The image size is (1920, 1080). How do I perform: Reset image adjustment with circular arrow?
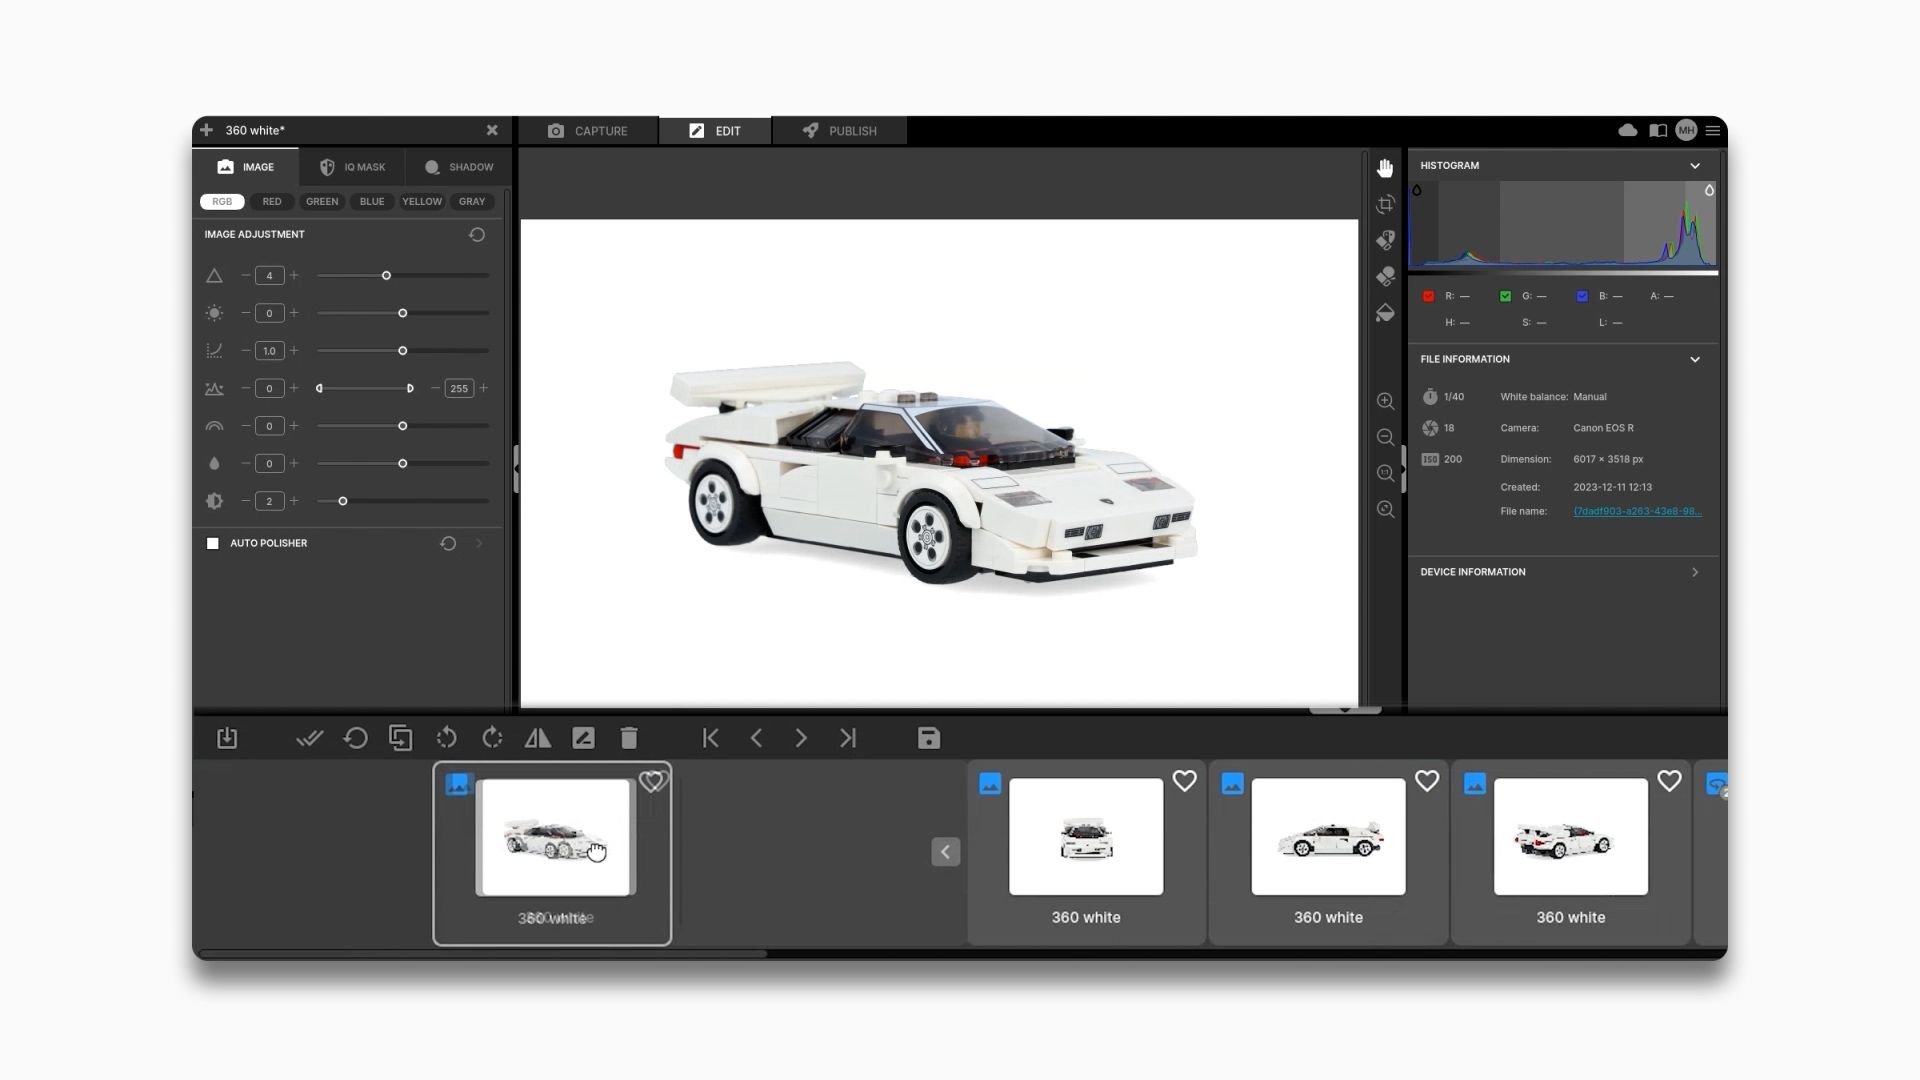point(477,235)
